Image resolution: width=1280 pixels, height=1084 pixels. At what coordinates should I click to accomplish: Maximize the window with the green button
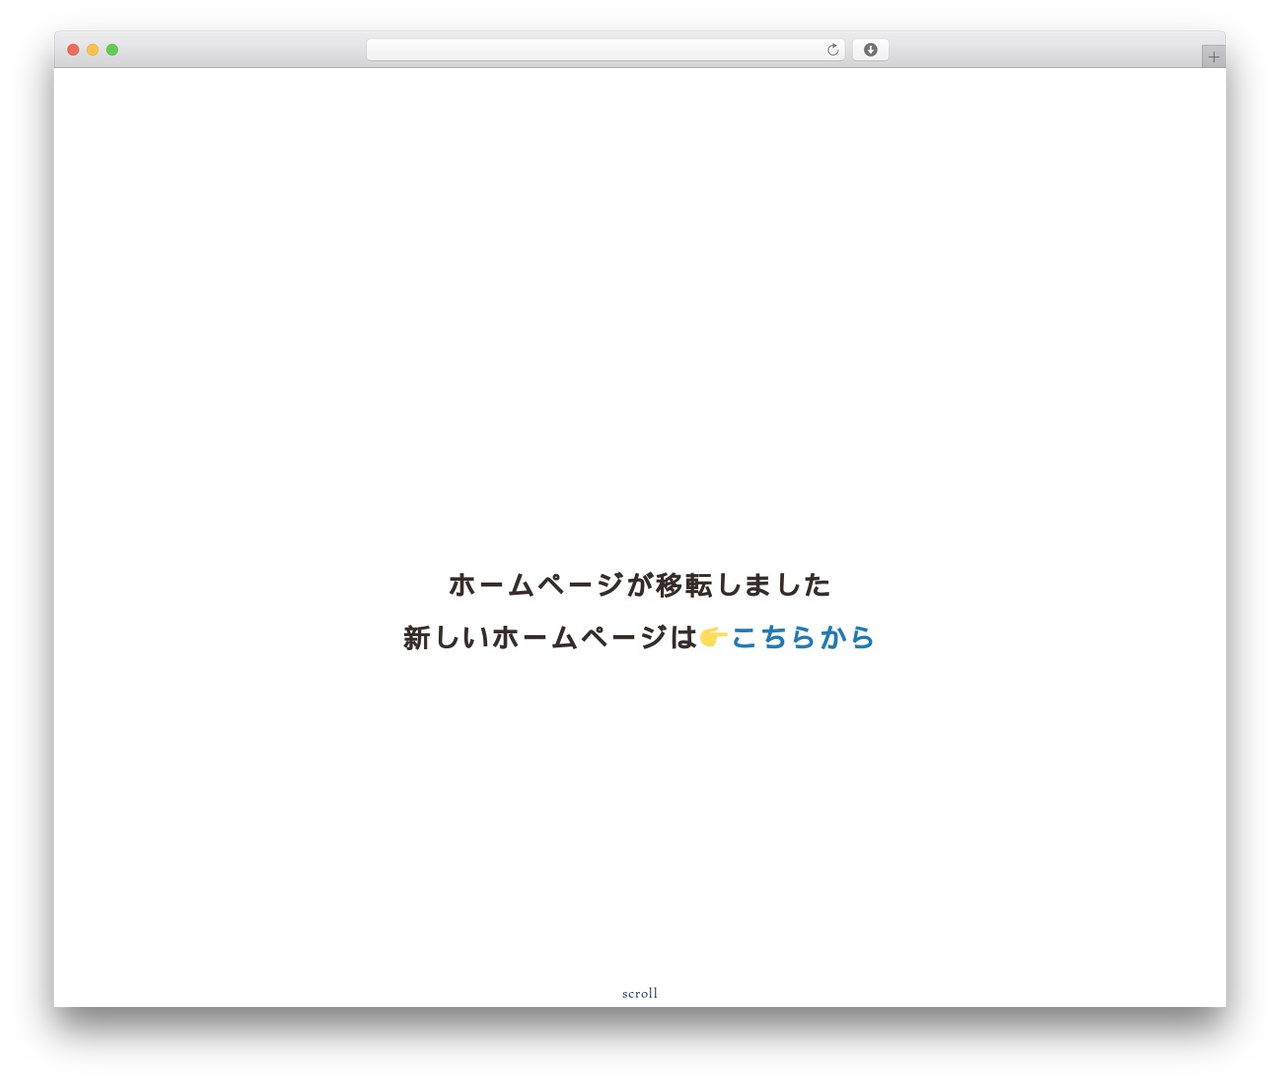click(x=112, y=50)
